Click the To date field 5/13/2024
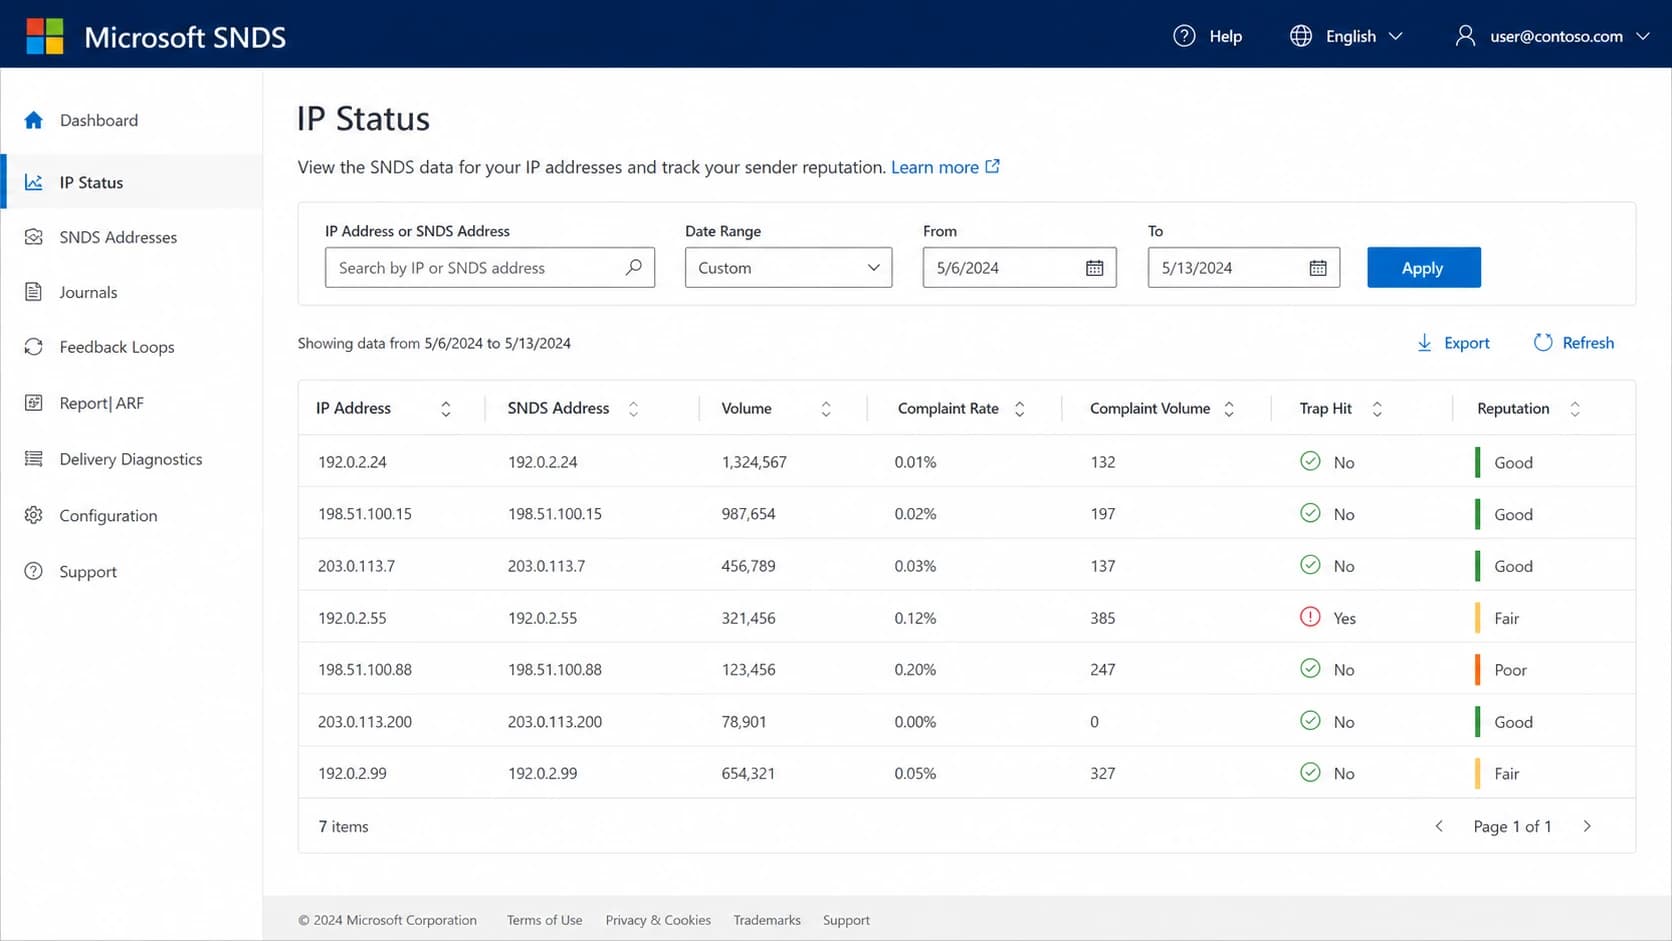The width and height of the screenshot is (1672, 941). [x=1243, y=267]
